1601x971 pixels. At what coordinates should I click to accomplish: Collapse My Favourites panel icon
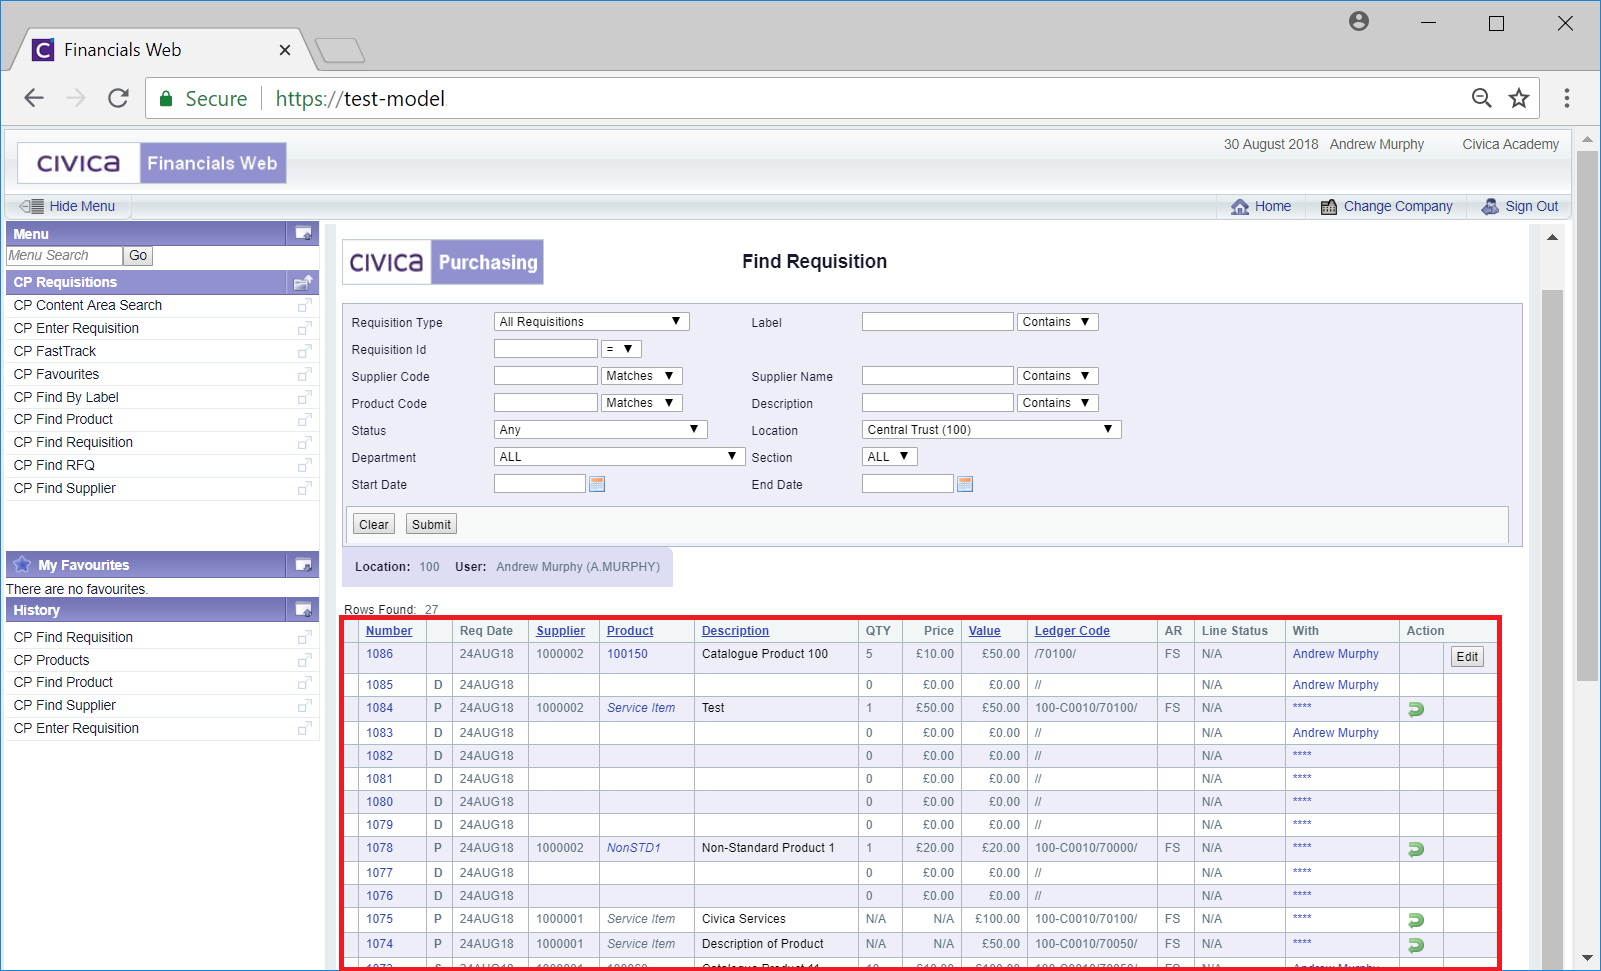303,565
